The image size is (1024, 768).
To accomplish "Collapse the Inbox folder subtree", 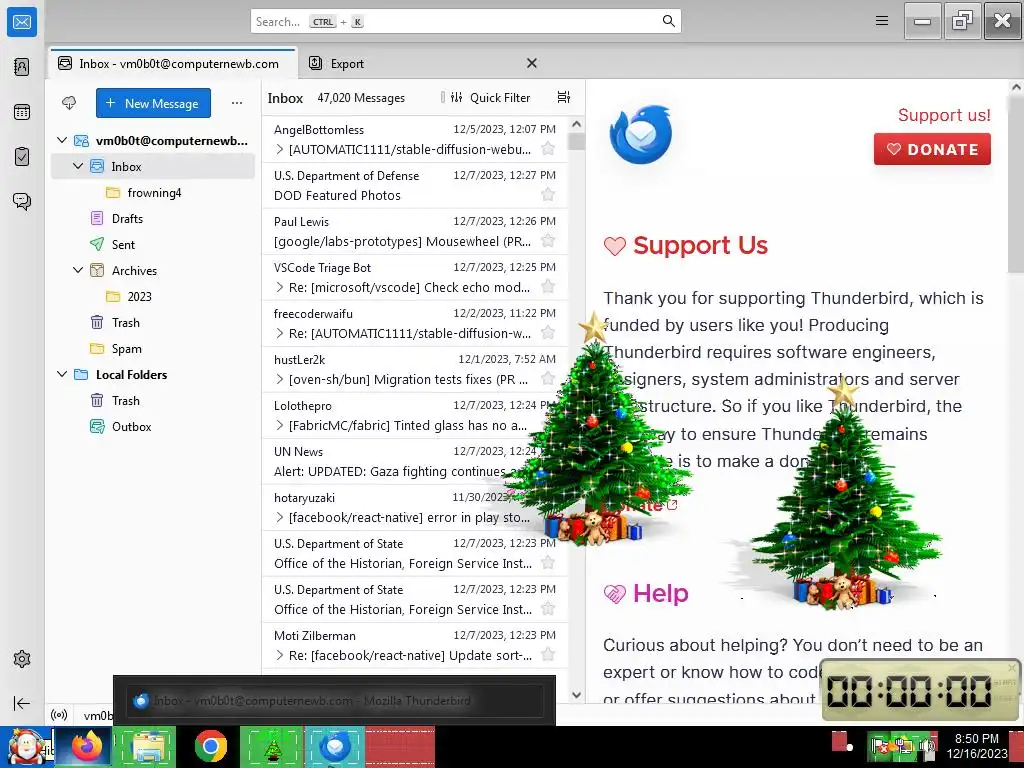I will (x=78, y=167).
